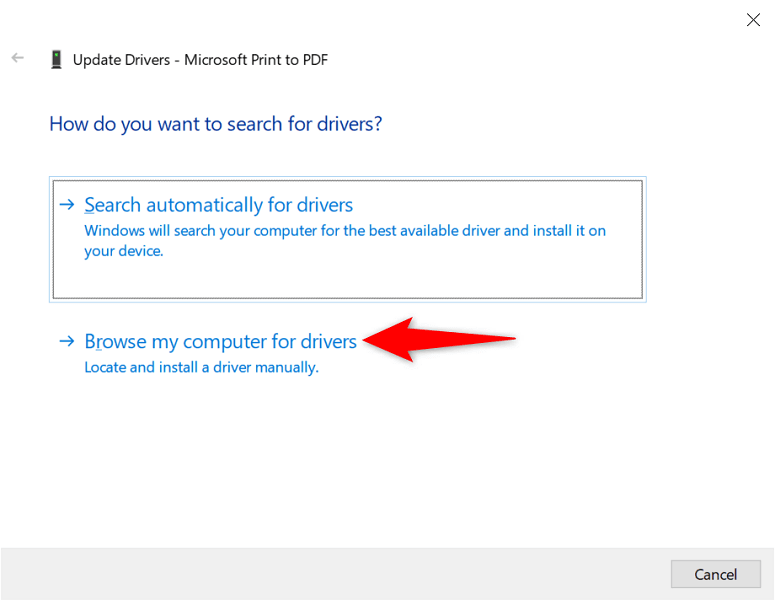
Task: Click the device icon beside Update Drivers
Action: click(56, 60)
